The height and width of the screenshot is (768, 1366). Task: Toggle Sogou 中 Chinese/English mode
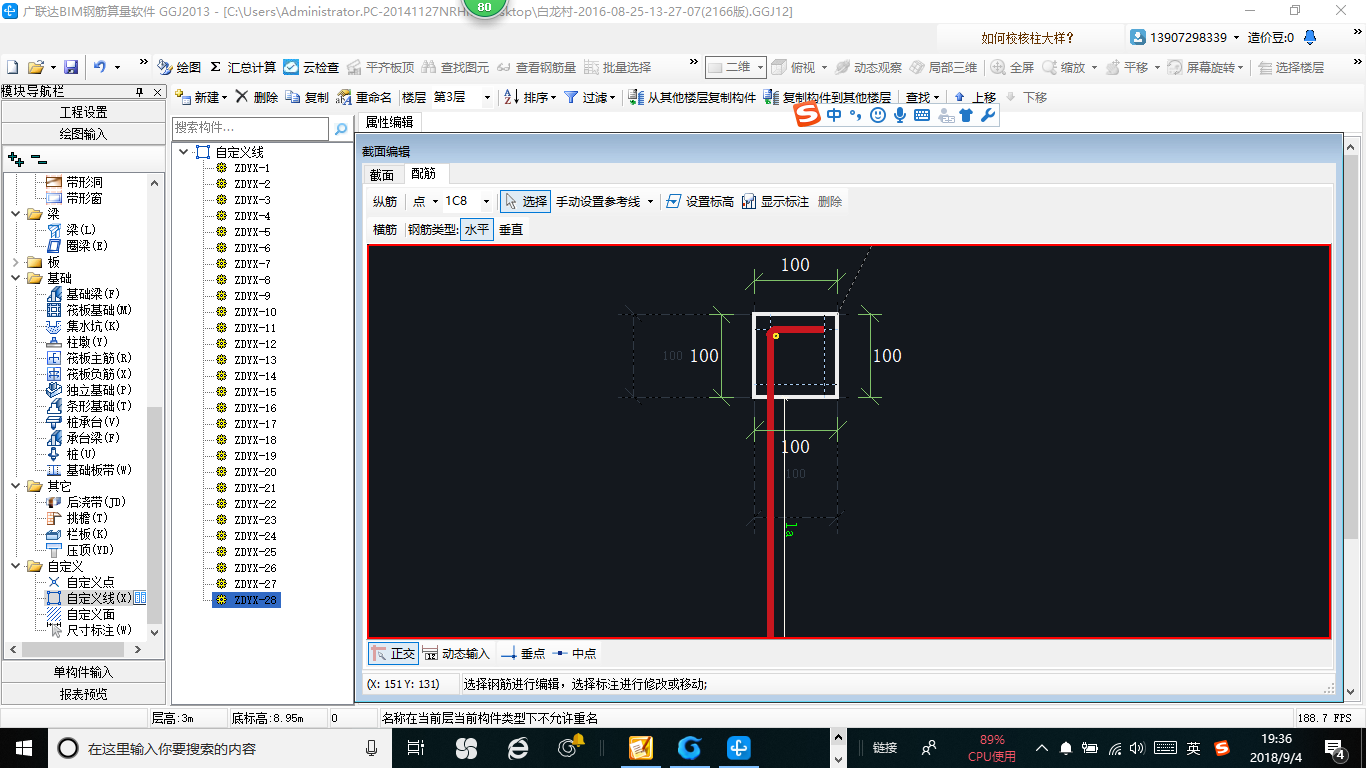[834, 115]
